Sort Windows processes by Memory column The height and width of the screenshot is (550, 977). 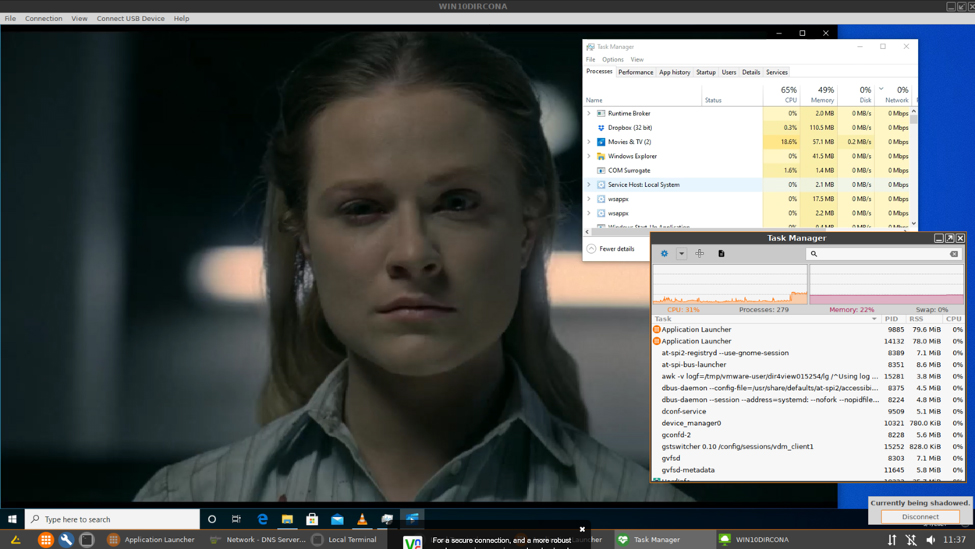[x=819, y=95]
